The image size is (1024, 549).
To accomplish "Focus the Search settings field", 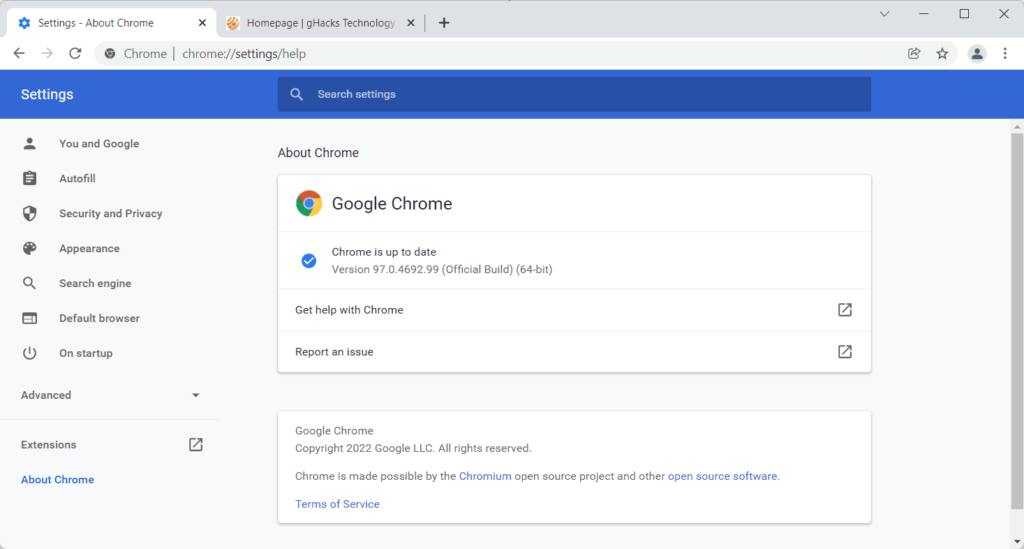I will (x=574, y=94).
